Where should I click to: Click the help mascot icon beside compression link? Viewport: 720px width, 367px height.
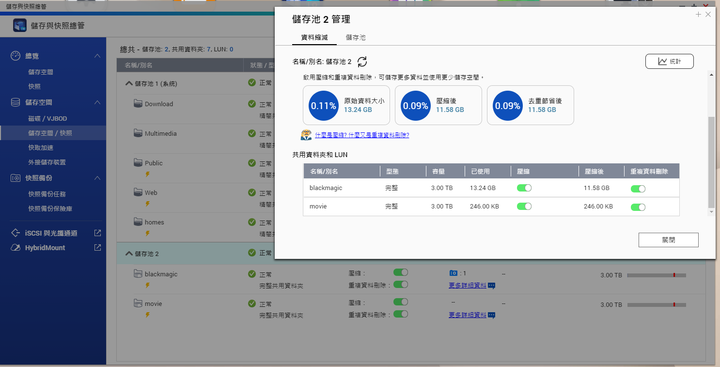coord(306,135)
